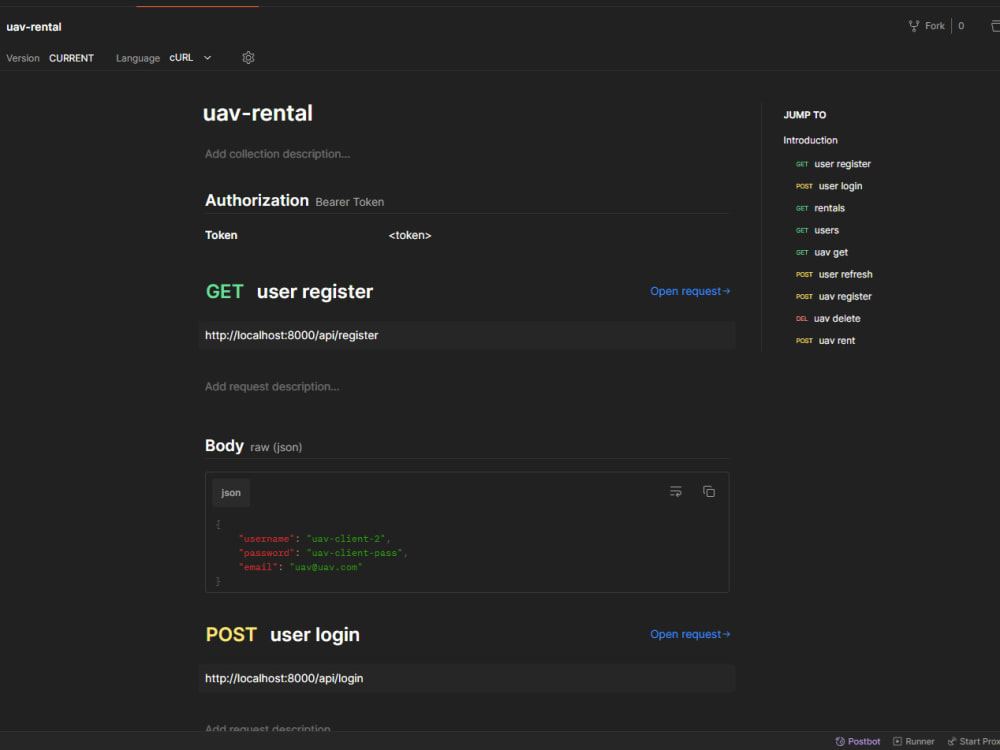Open Runner in status bar
Viewport: 1000px width, 750px height.
pyautogui.click(x=913, y=741)
